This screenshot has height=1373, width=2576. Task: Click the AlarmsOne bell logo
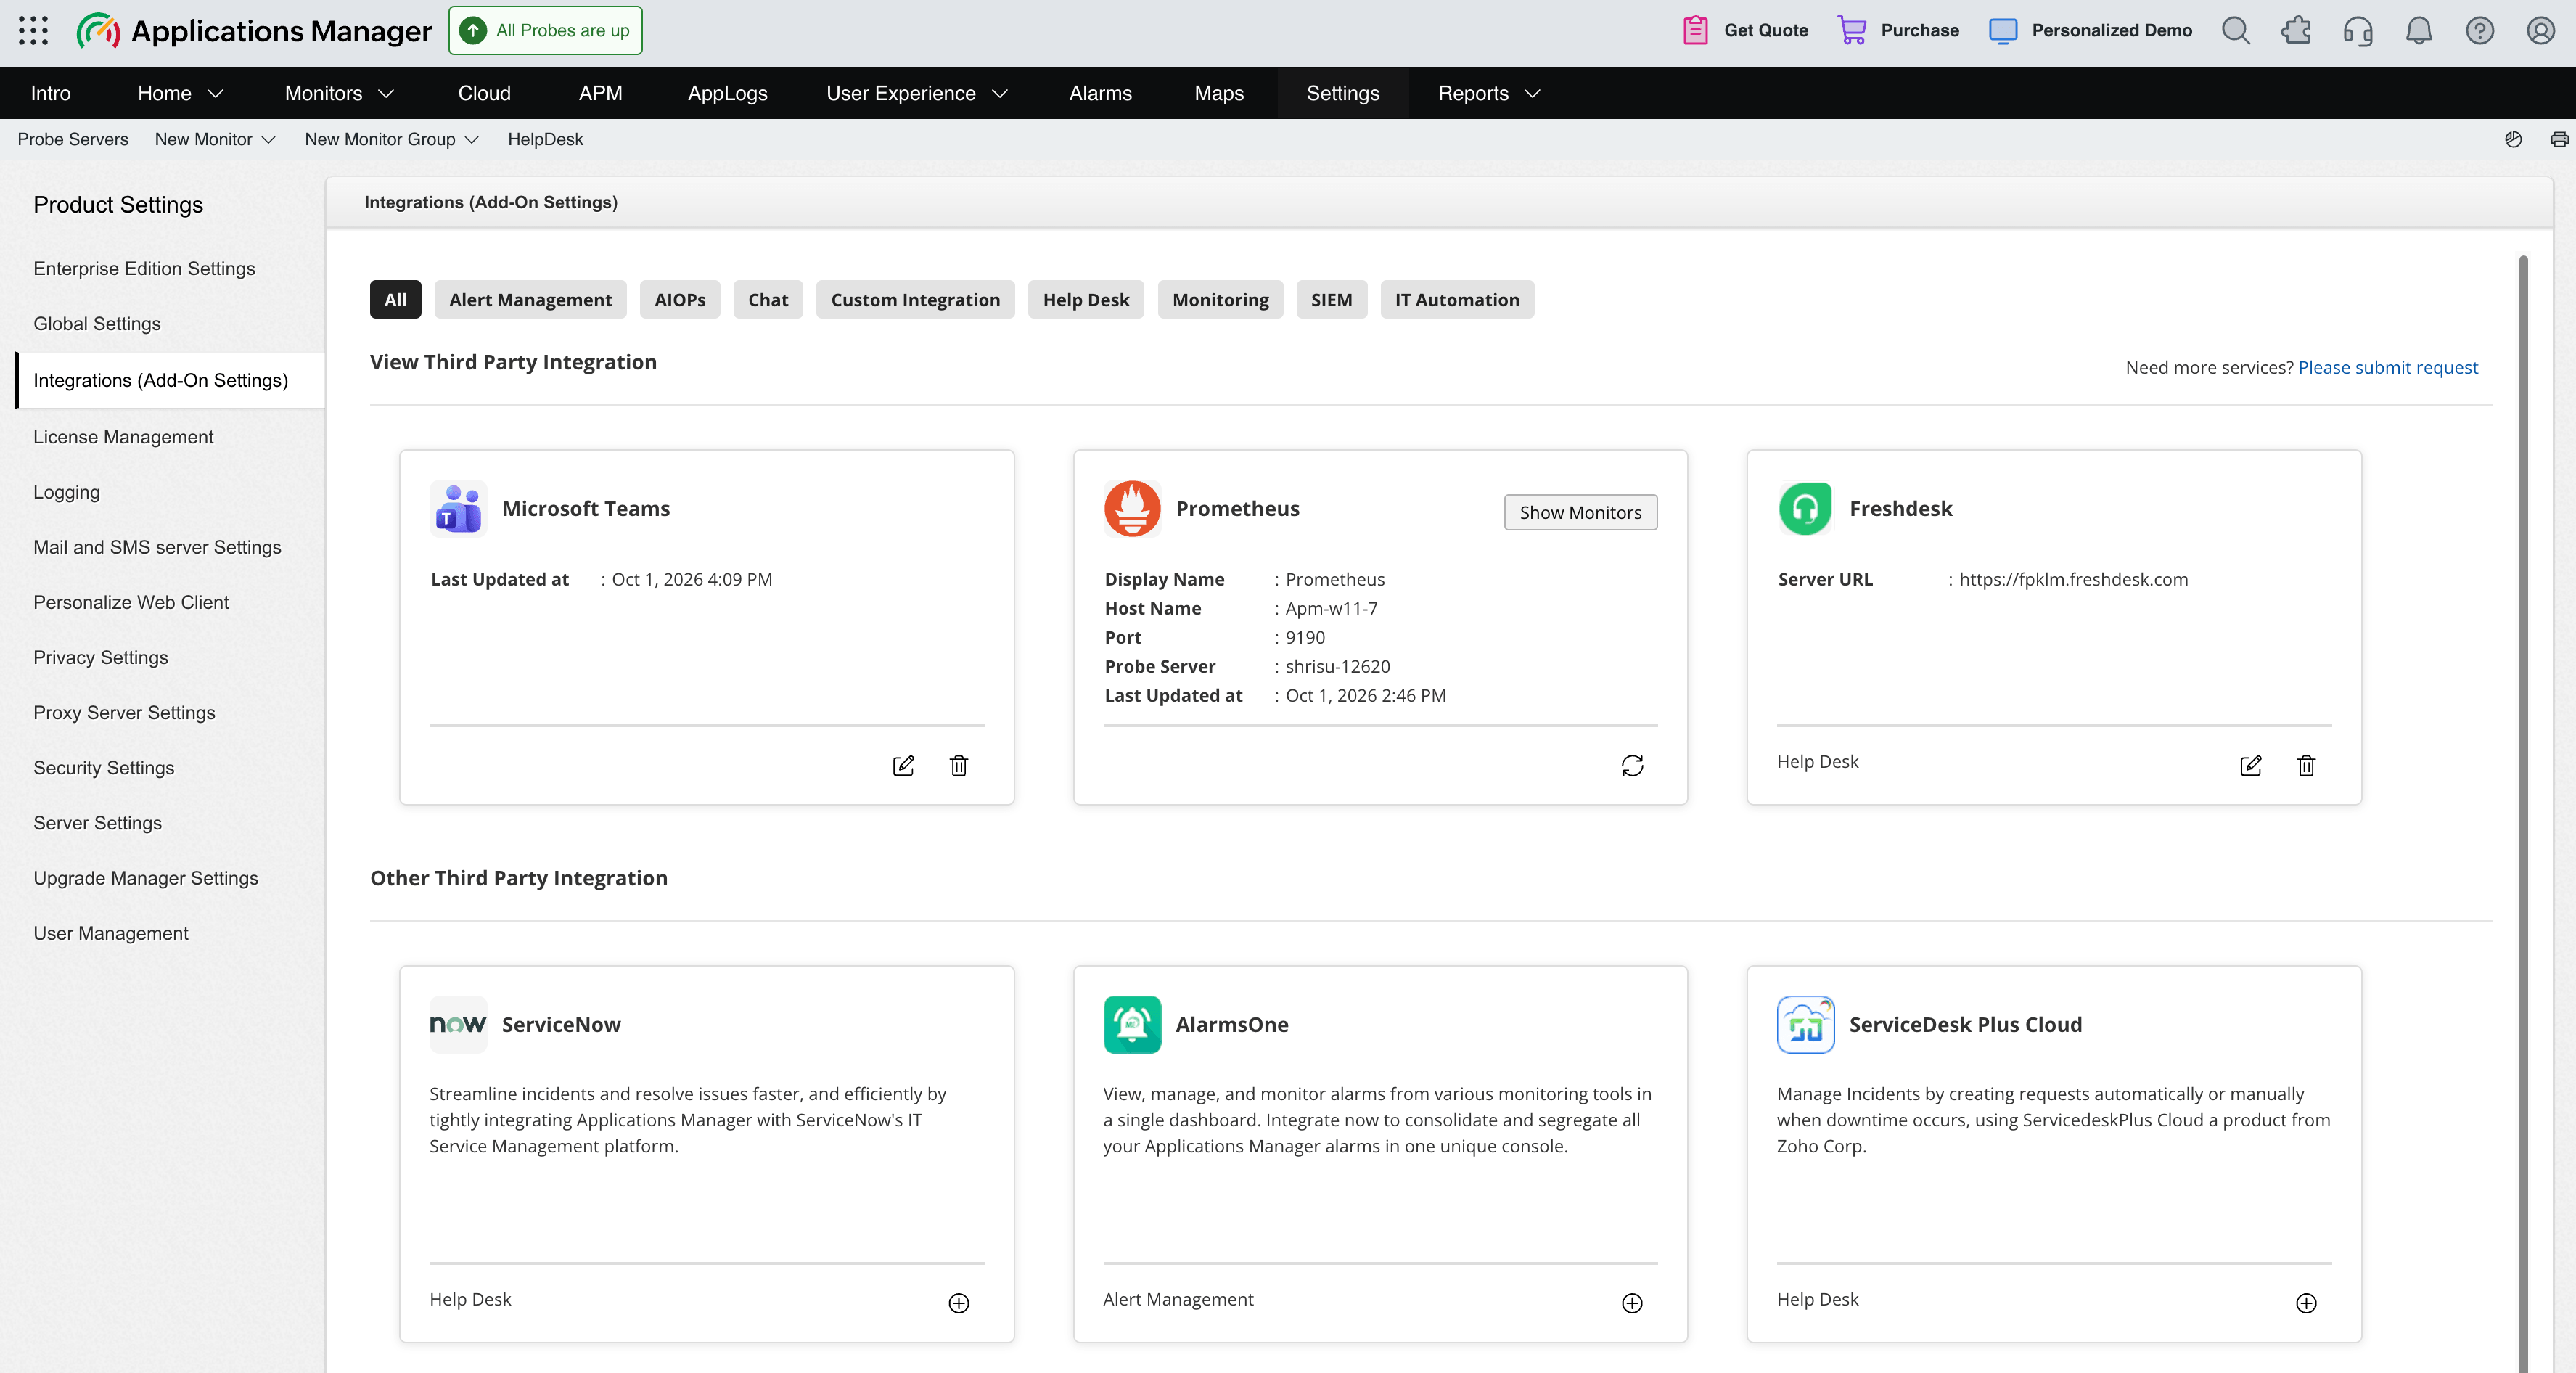[x=1132, y=1024]
